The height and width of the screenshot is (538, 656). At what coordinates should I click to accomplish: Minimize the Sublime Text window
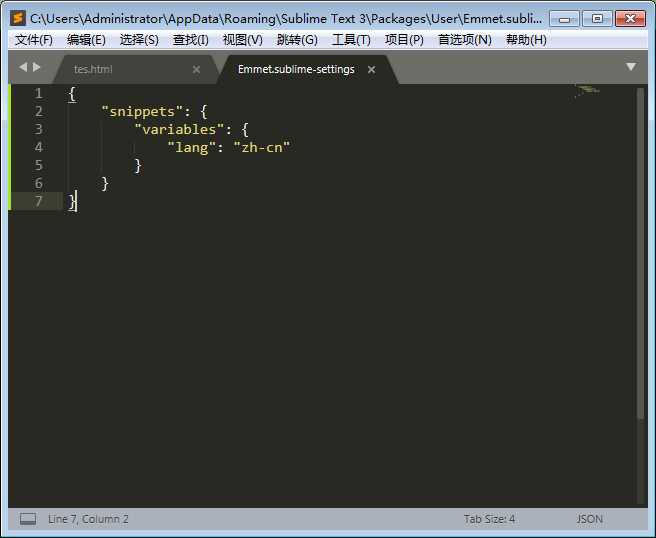tap(564, 19)
